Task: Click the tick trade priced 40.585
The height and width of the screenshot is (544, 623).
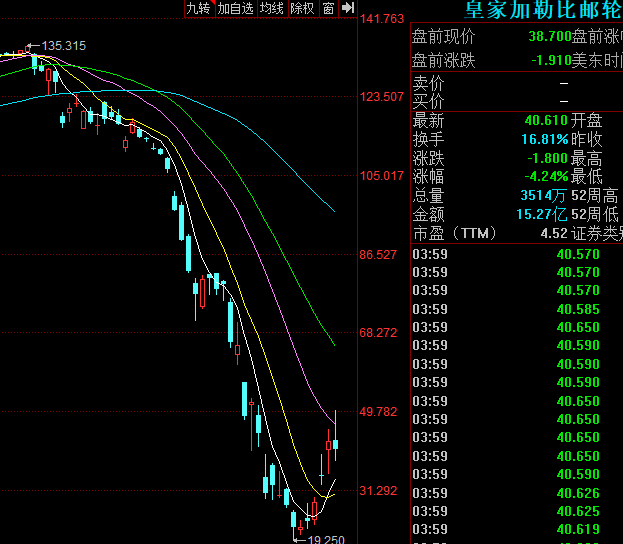Action: 578,309
